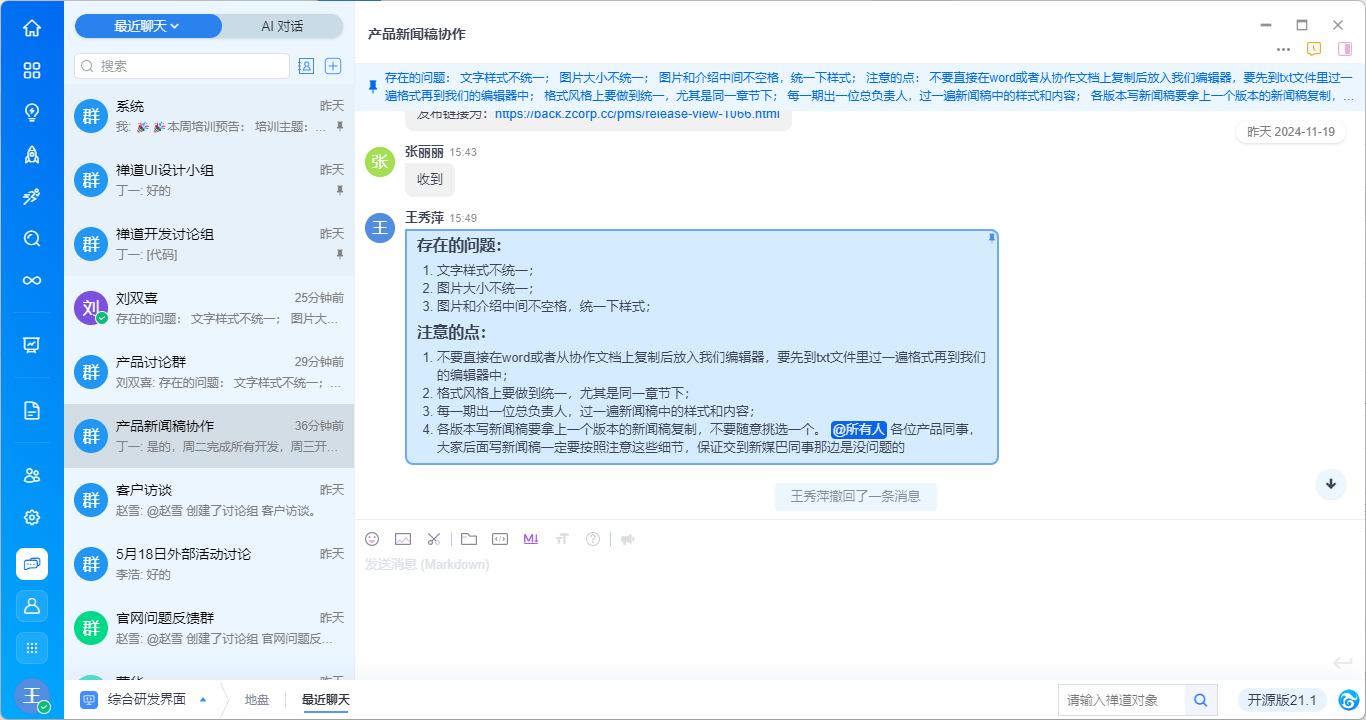Open the dotted grid icon in the sidebar
Screen dimensions: 1366x720
pos(32,648)
